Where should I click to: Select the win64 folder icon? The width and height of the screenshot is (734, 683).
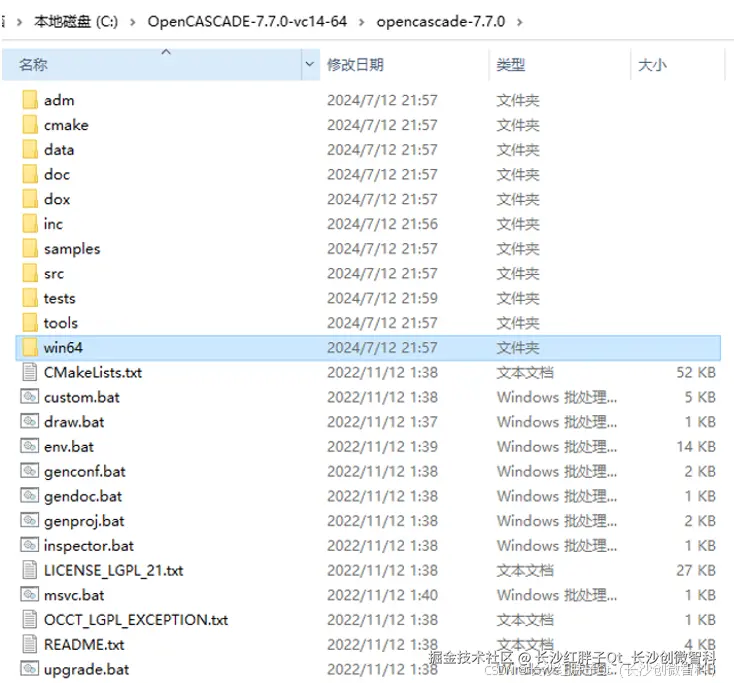pyautogui.click(x=30, y=348)
